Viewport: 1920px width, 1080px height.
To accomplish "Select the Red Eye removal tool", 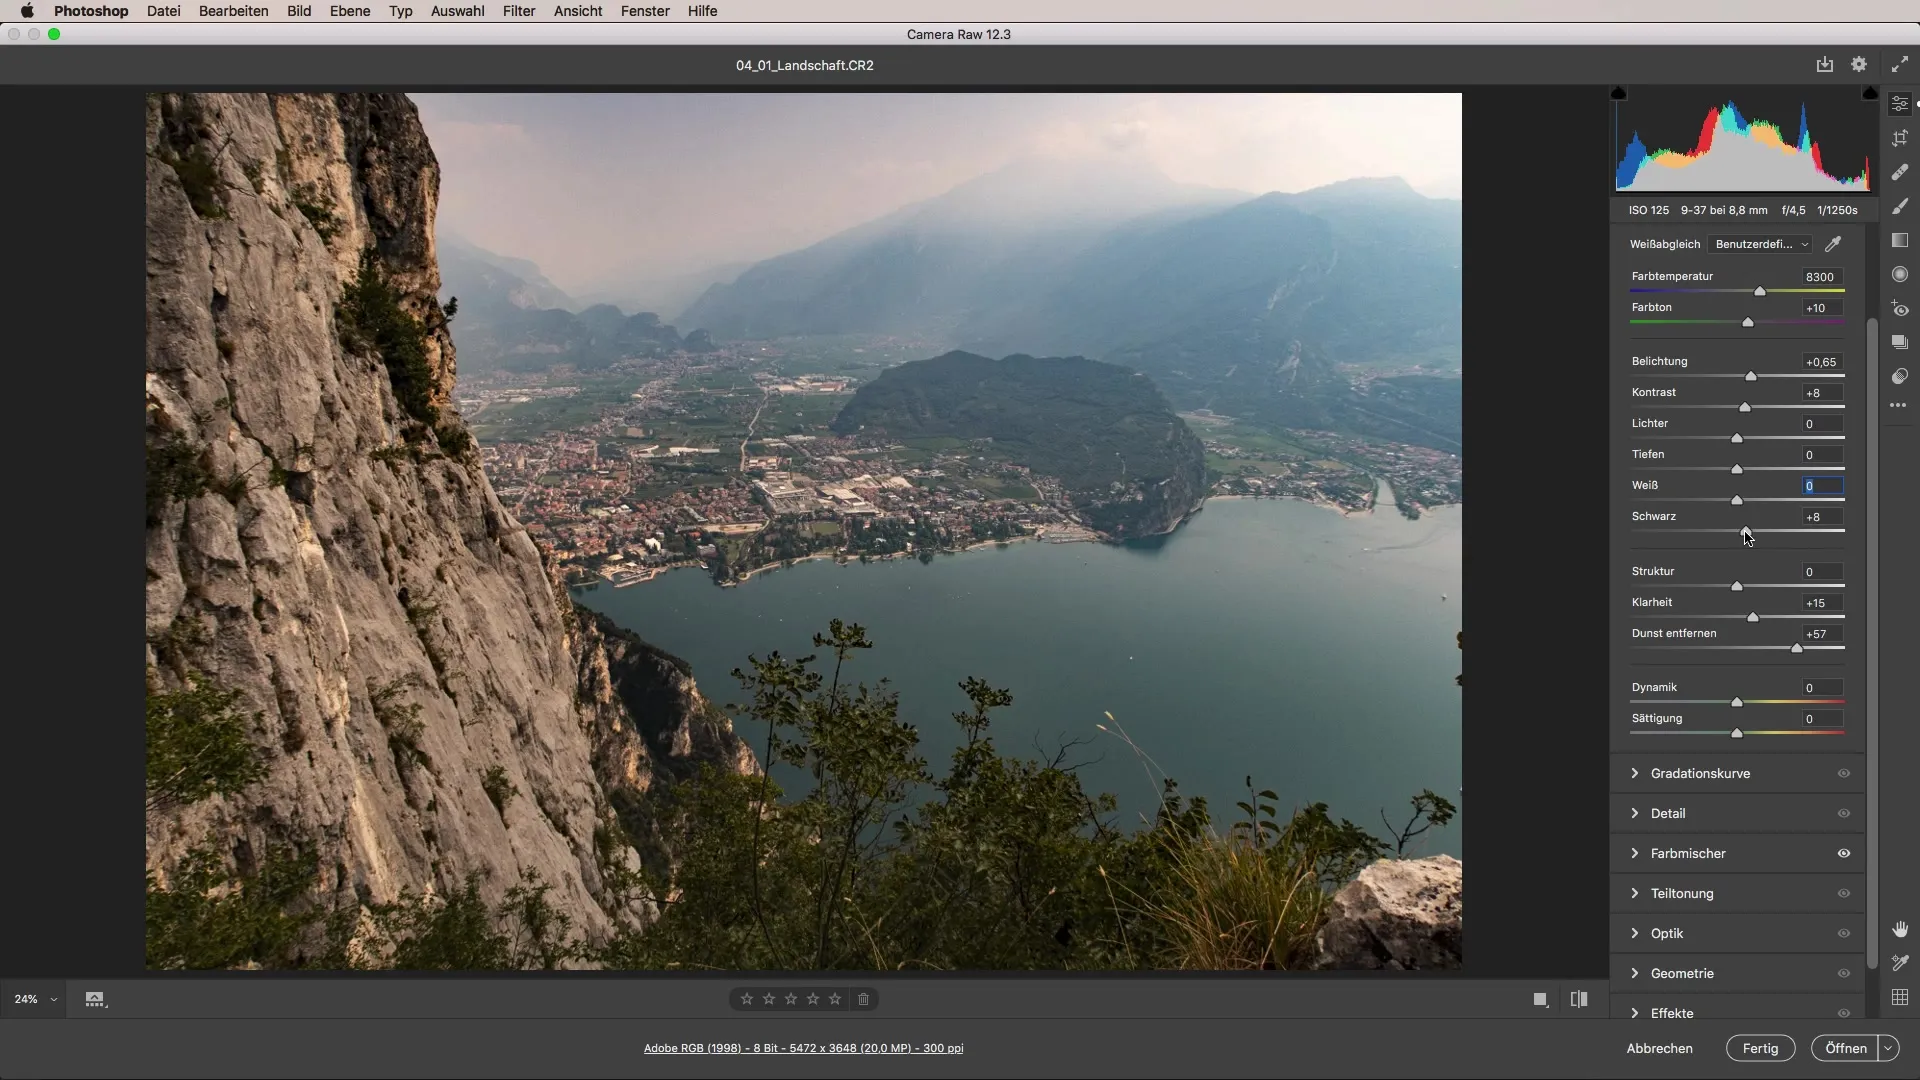I will tap(1900, 309).
